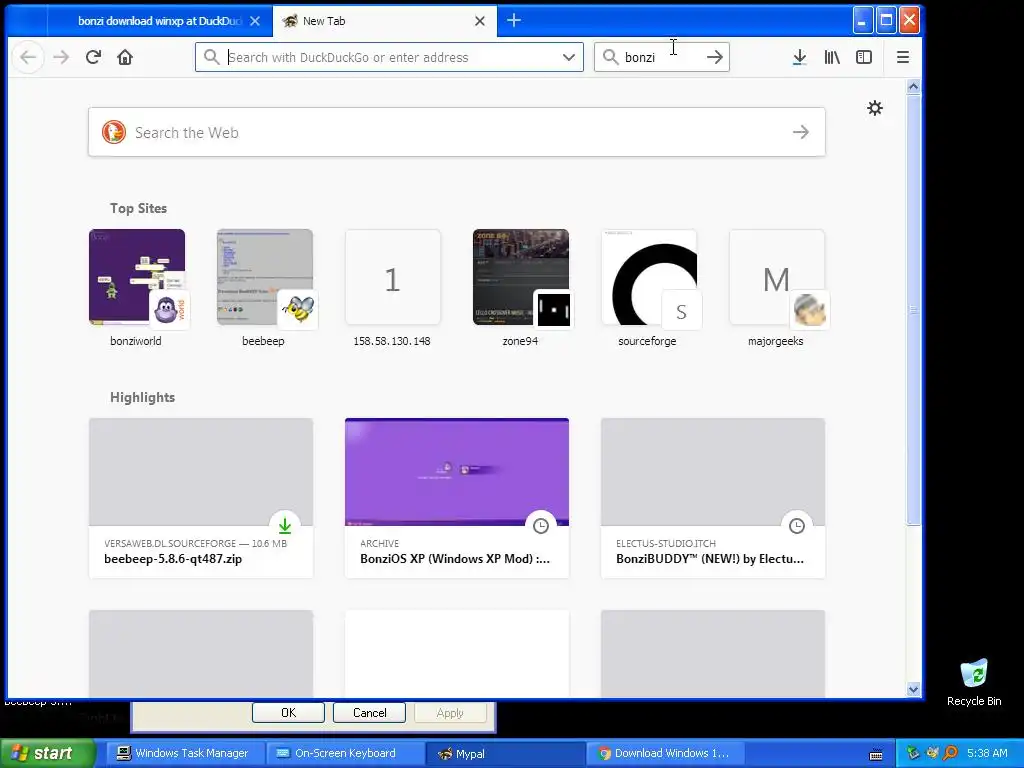Click the address bar search magnifier
This screenshot has height=768, width=1024.
pos(211,57)
